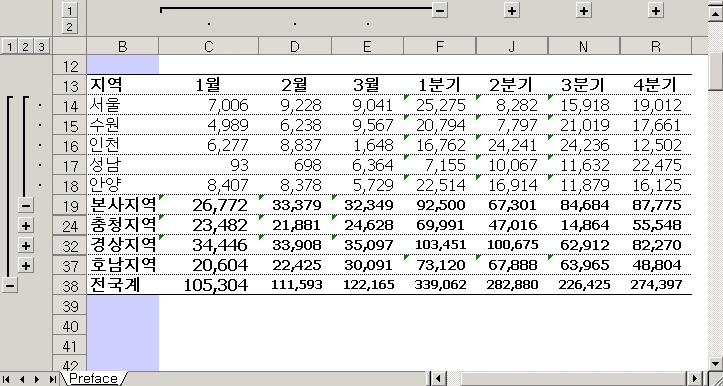Click cell with value 25,275
The width and height of the screenshot is (723, 386).
439,105
